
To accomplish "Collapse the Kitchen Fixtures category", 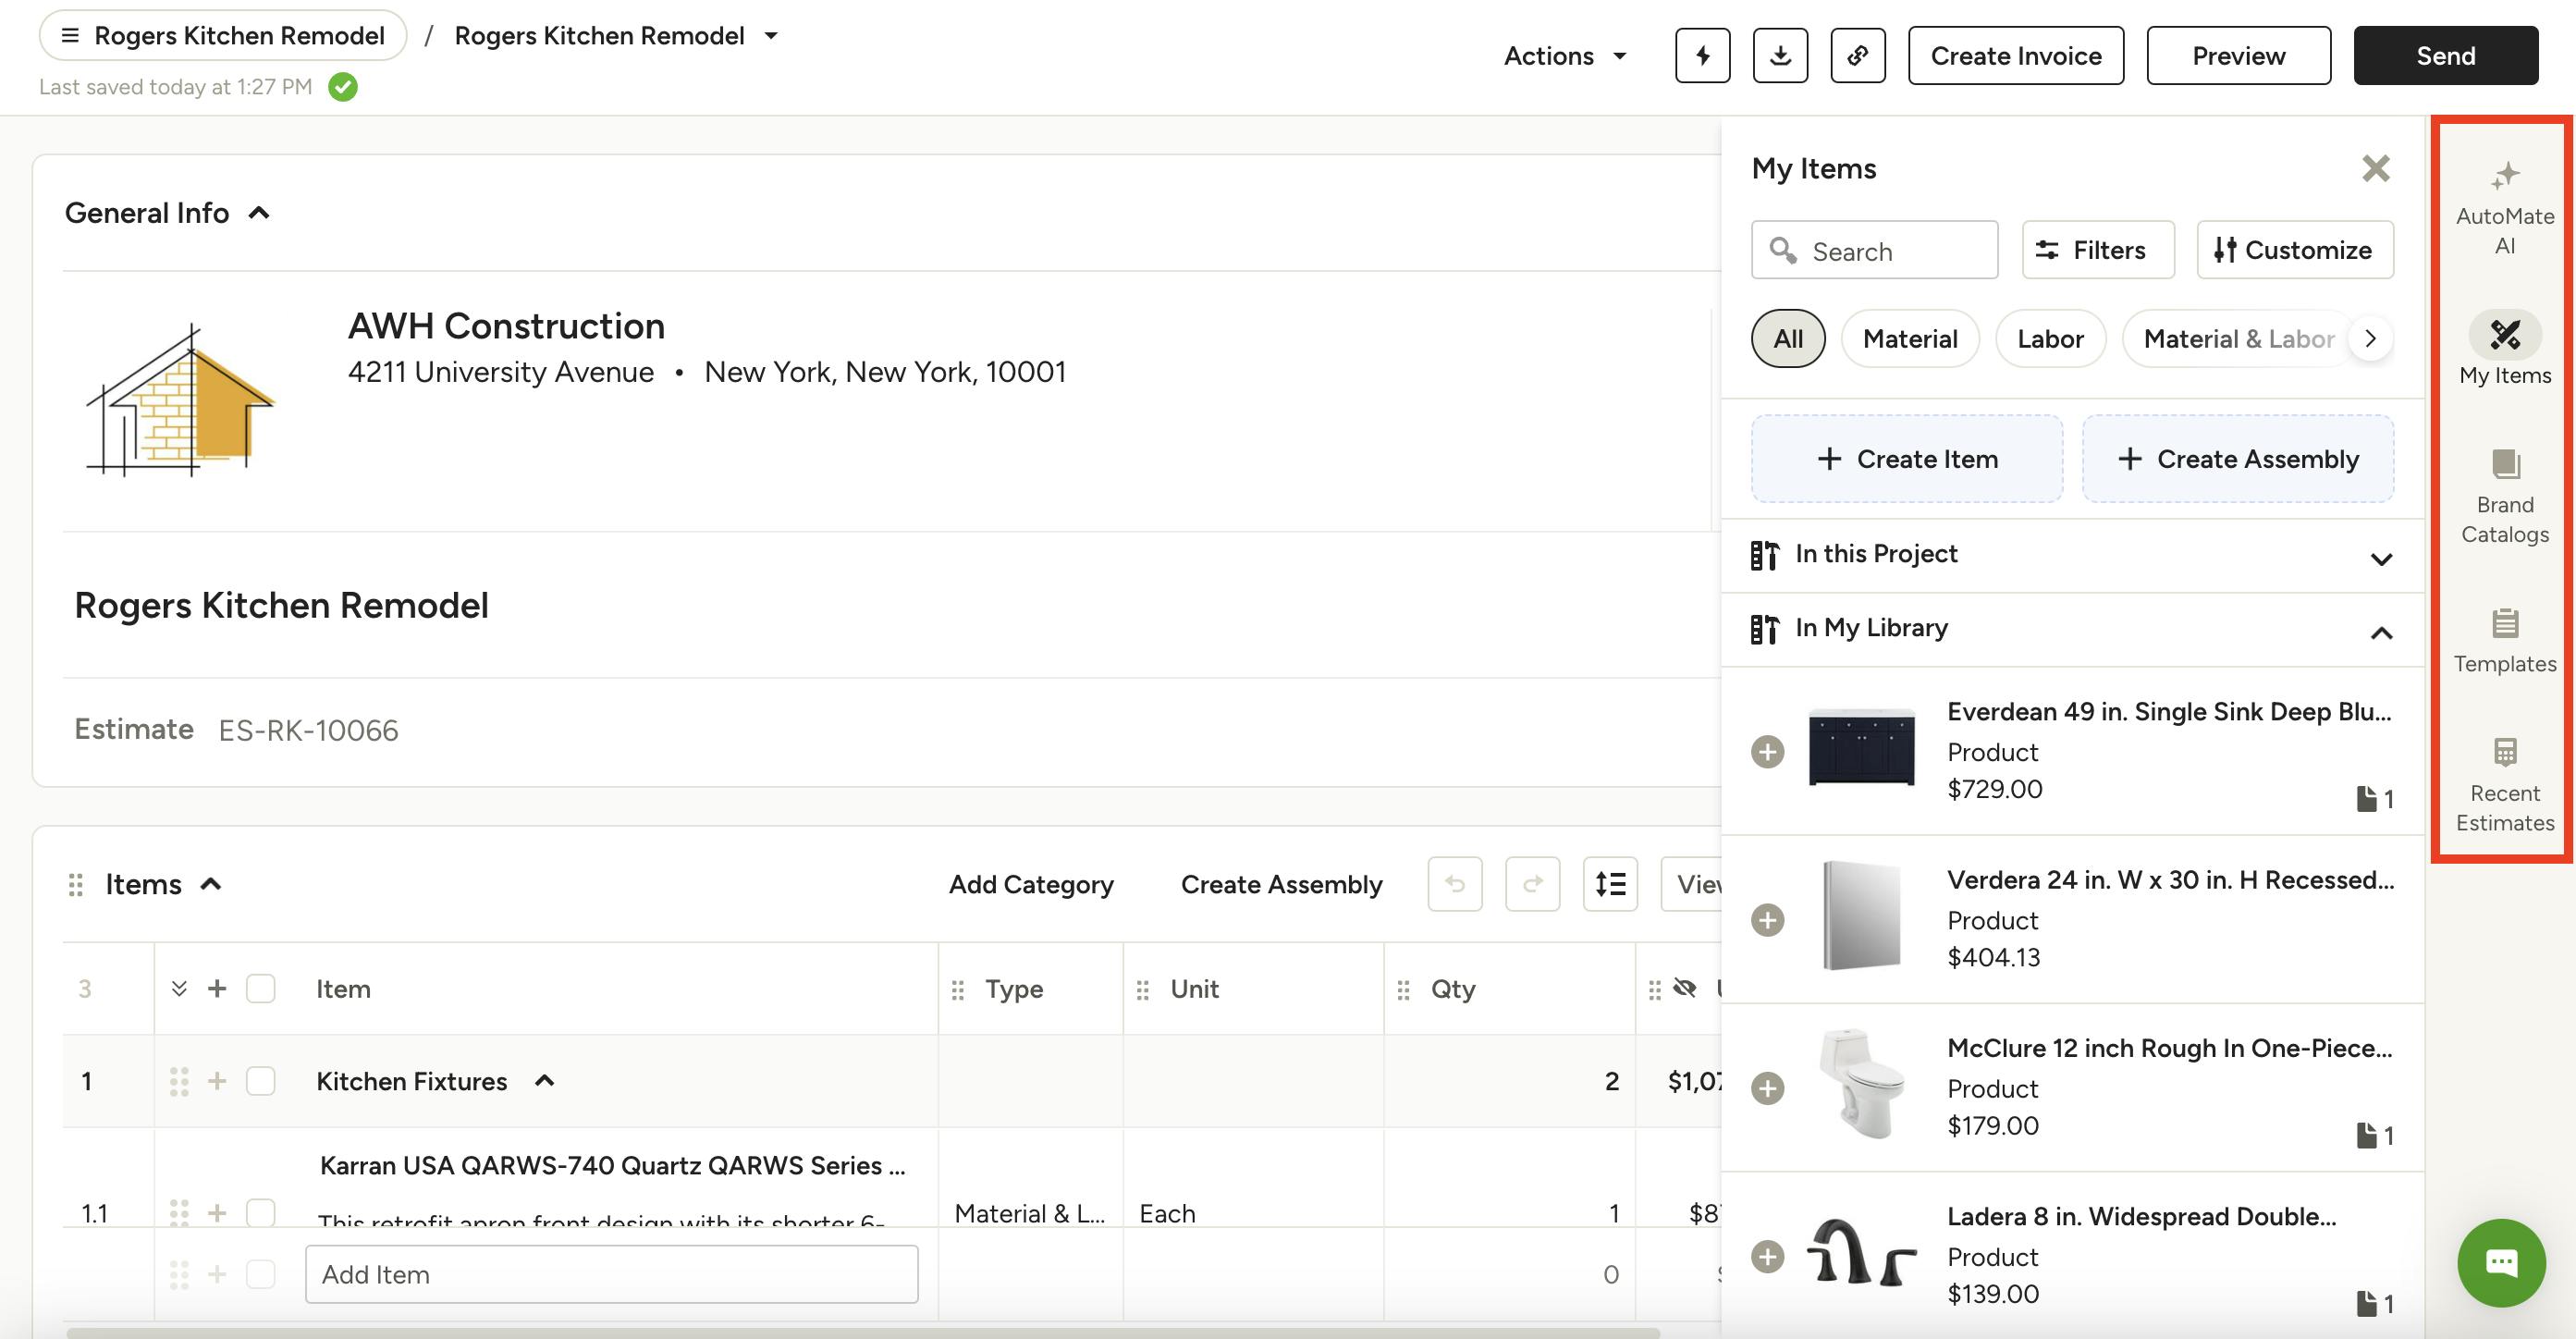I will click(544, 1080).
